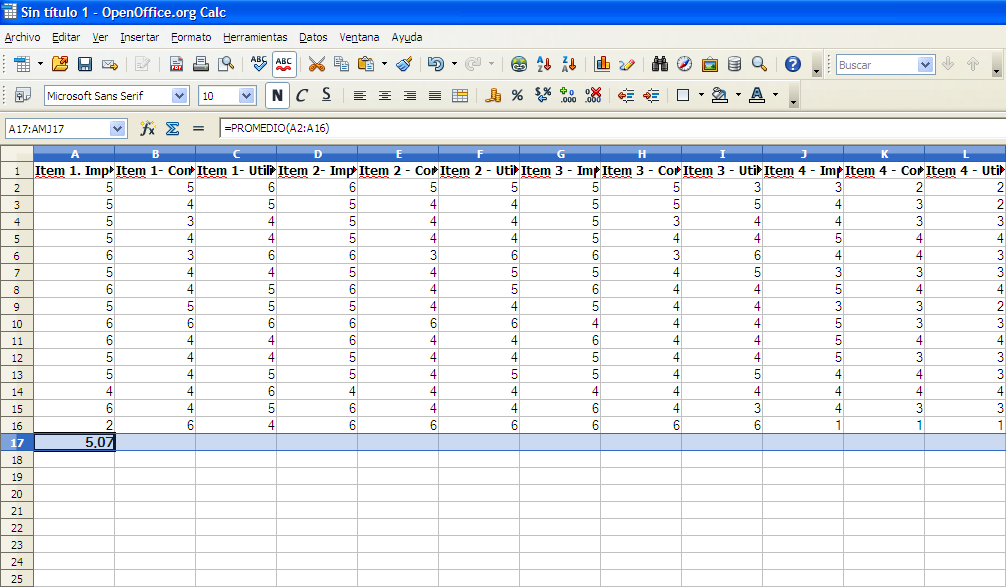The width and height of the screenshot is (1006, 587).
Task: Click the font color icon
Action: tap(756, 96)
